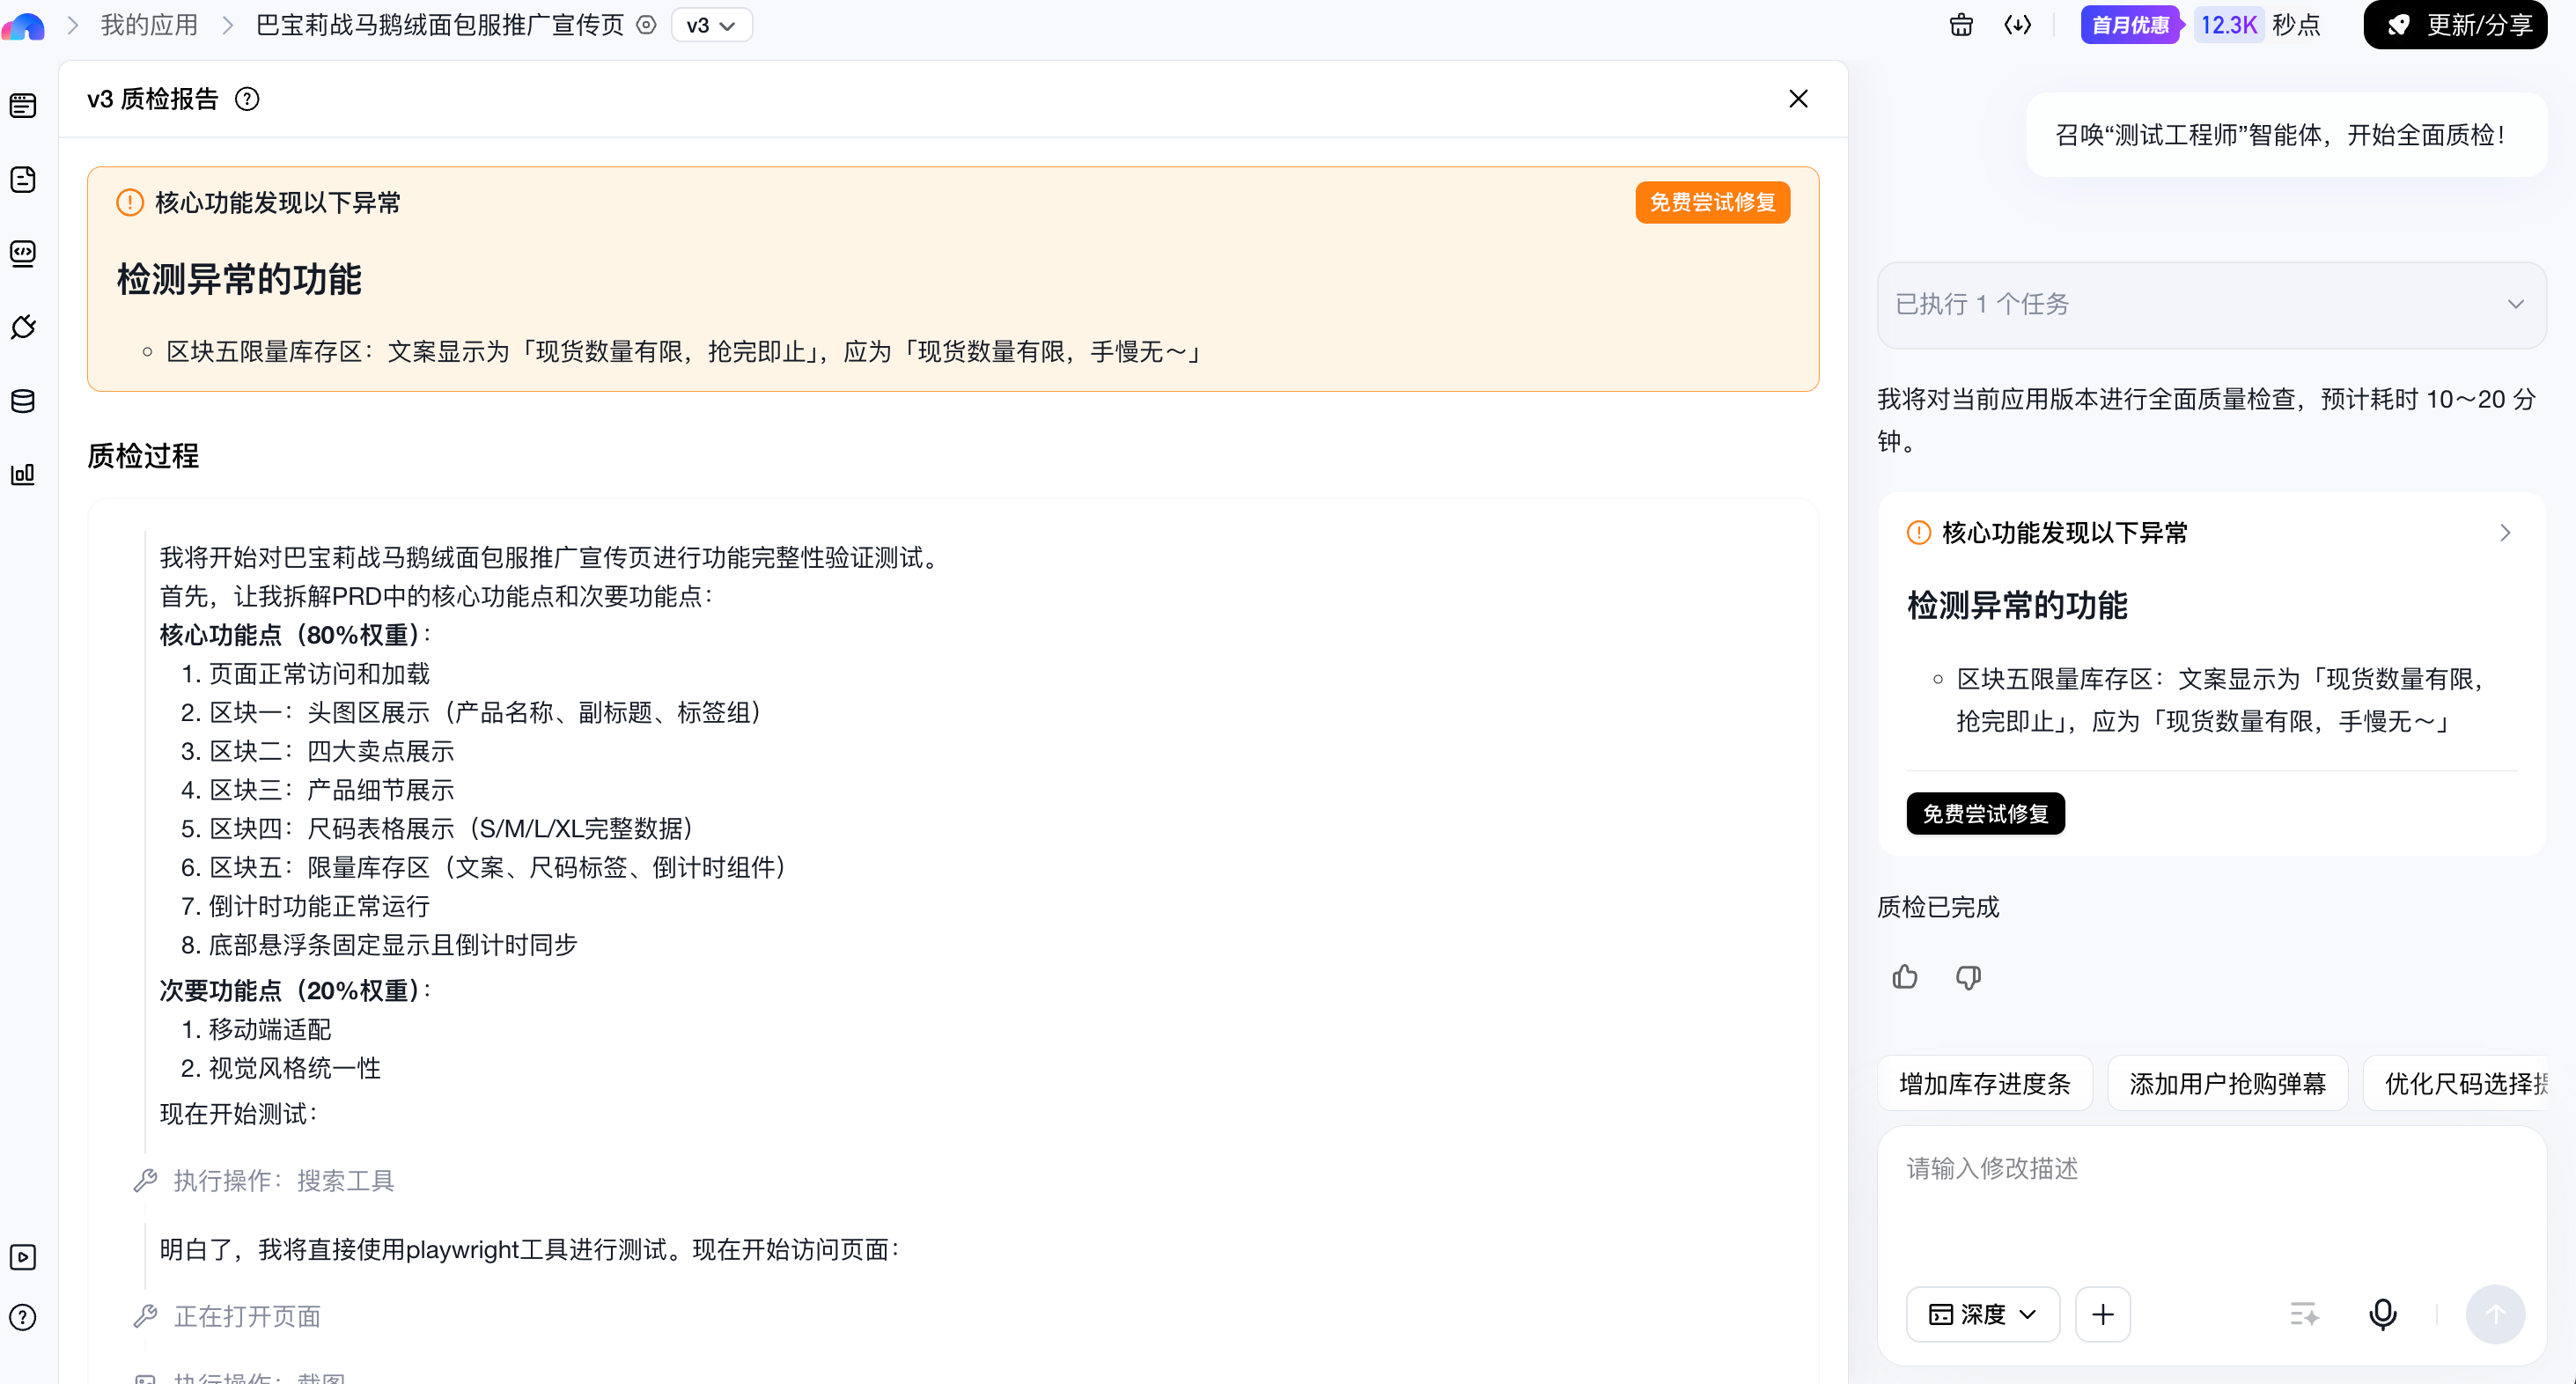Click the project name 巴宝莉战马鹅绒面包服推广宣传页
Viewport: 2576px width, 1384px height.
tap(440, 25)
